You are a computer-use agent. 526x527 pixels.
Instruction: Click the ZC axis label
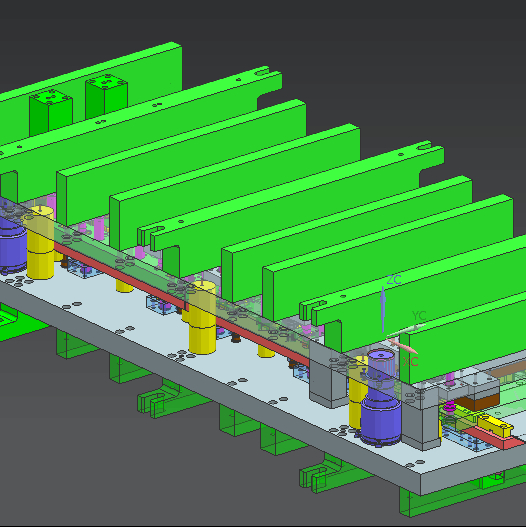coord(394,279)
